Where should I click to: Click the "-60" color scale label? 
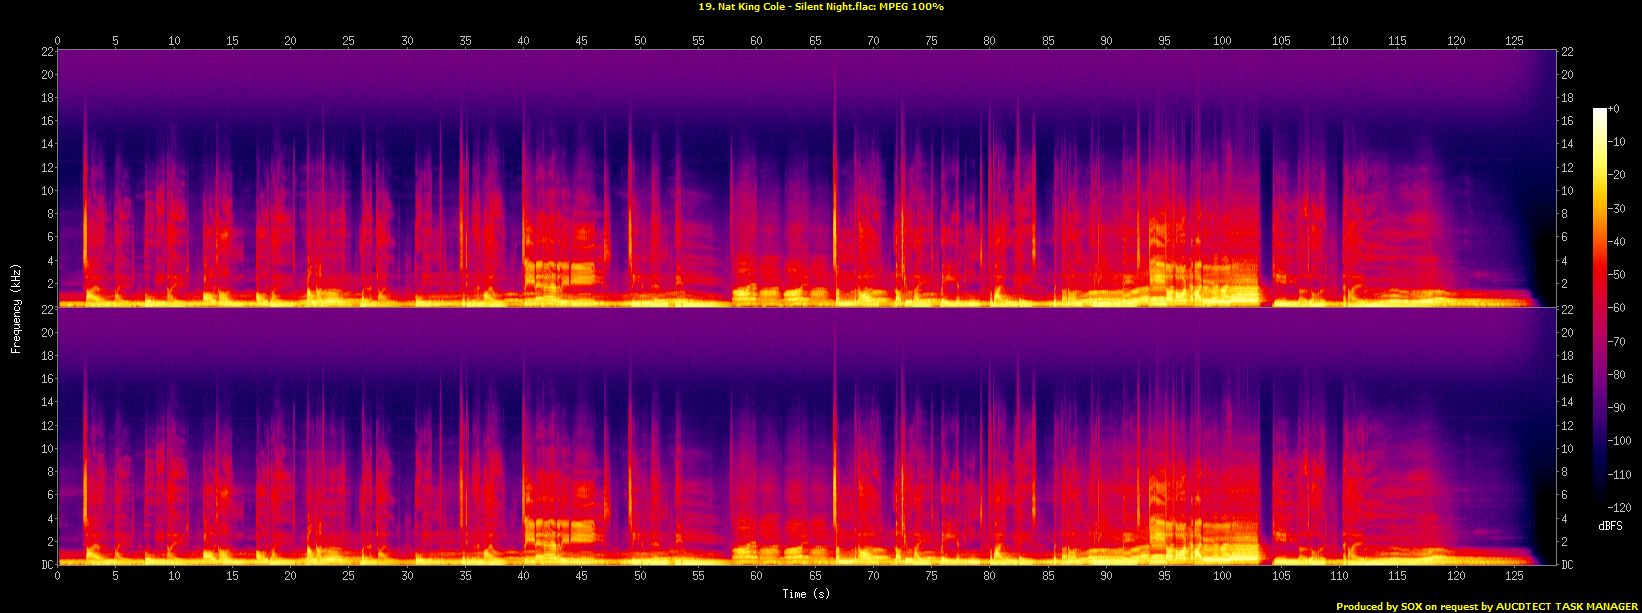1616,308
